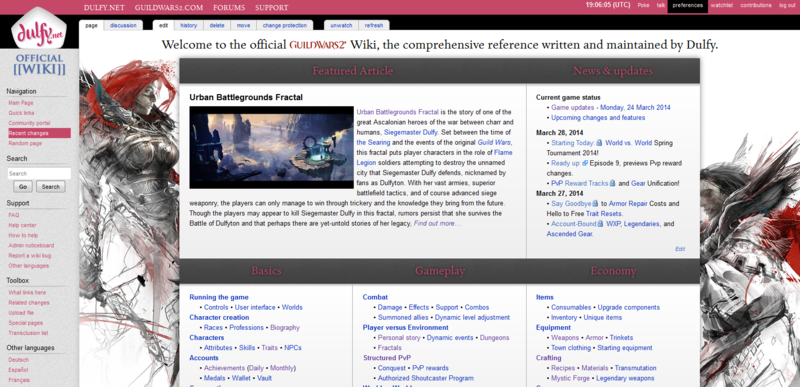Click the Go button under Search
This screenshot has width=800, height=387.
22,187
